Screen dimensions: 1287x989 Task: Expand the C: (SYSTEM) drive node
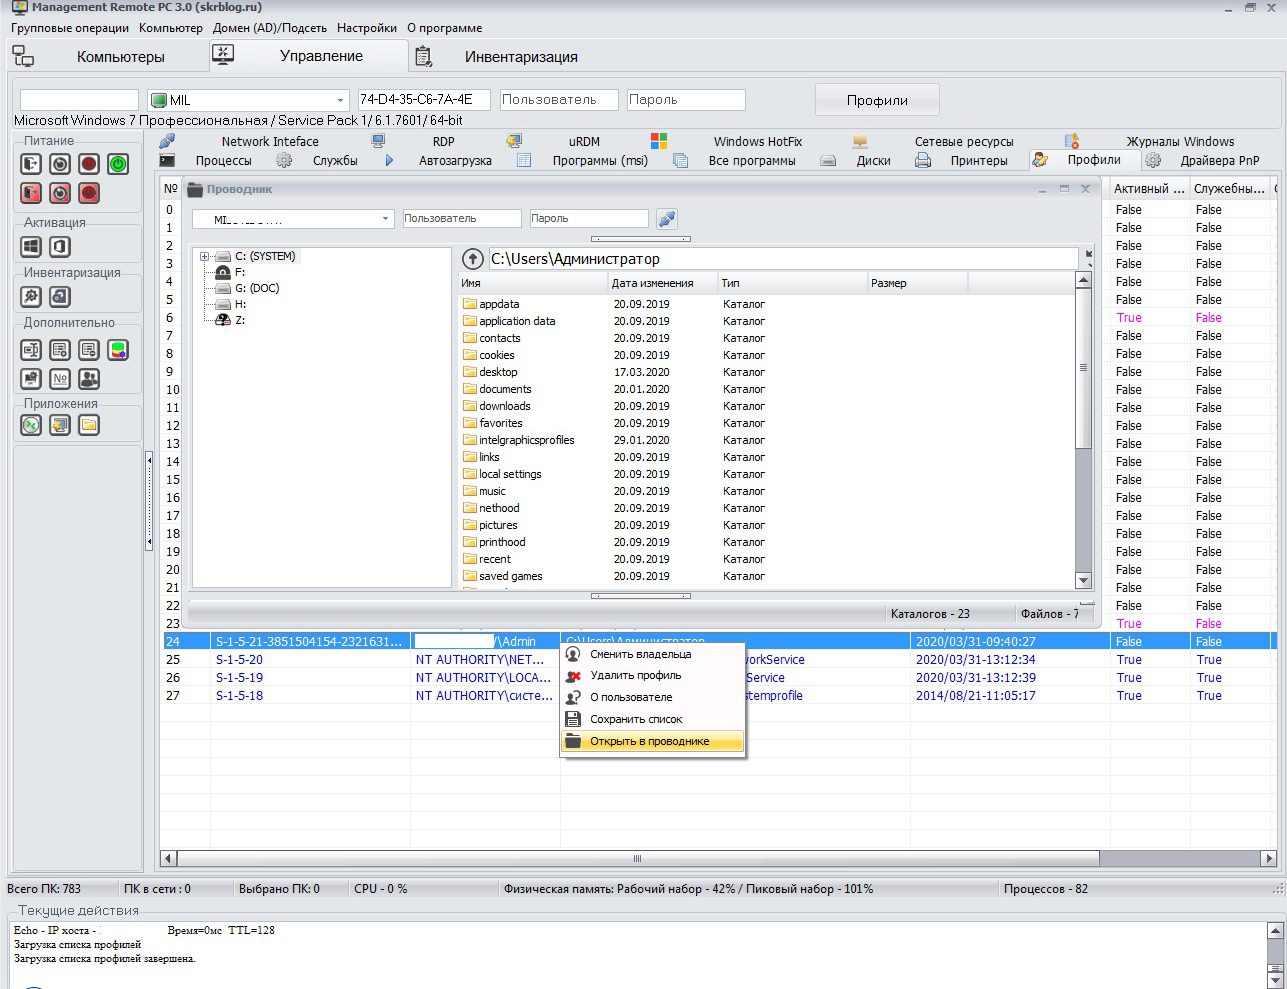click(204, 256)
